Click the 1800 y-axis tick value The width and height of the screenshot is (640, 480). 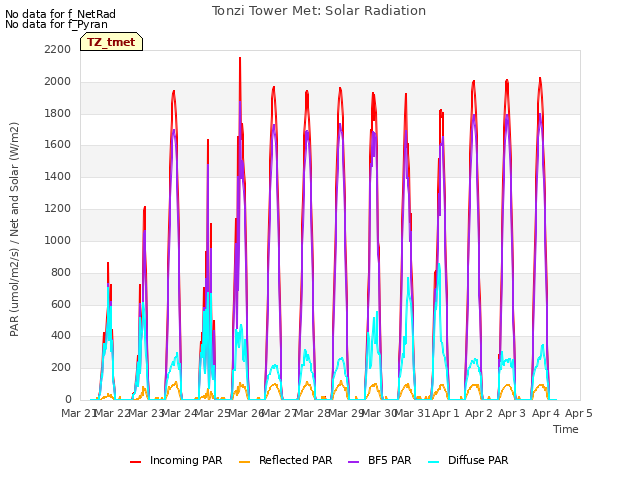[x=58, y=113]
